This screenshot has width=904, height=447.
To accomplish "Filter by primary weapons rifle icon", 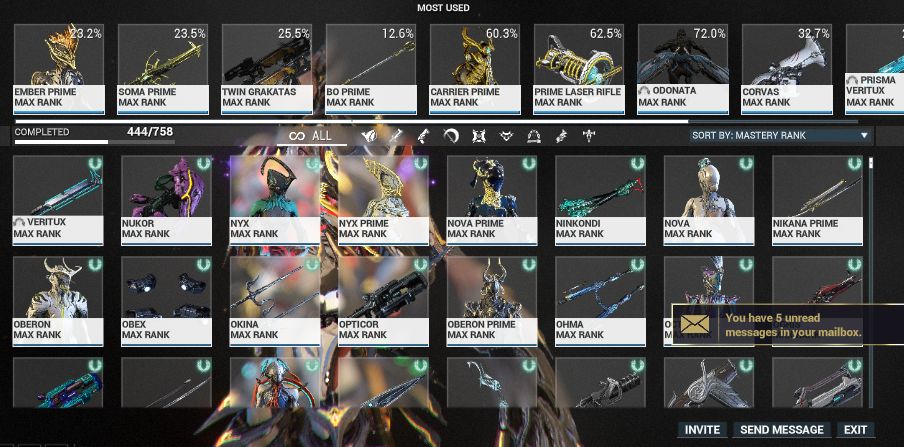I will [396, 136].
